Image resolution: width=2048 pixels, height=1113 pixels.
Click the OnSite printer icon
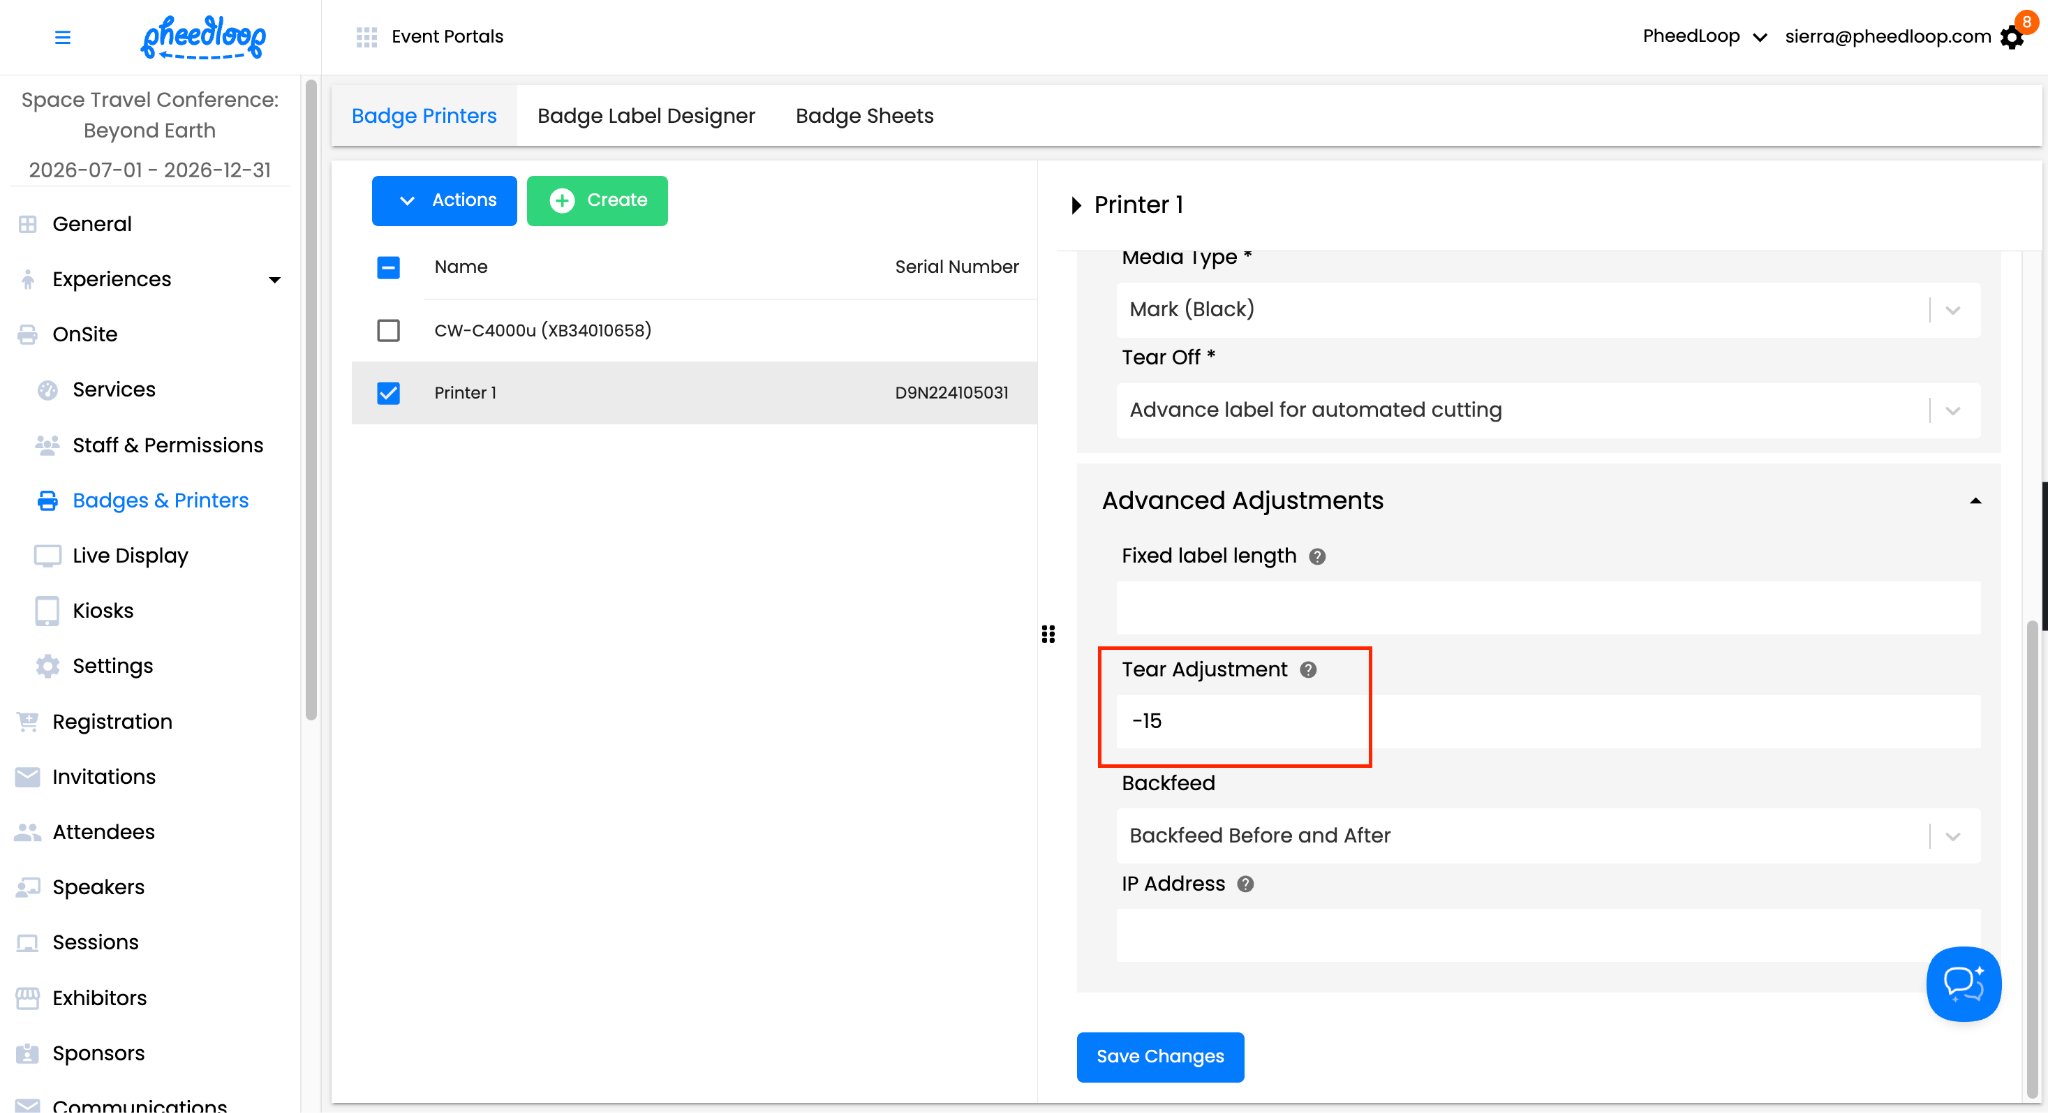[28, 334]
